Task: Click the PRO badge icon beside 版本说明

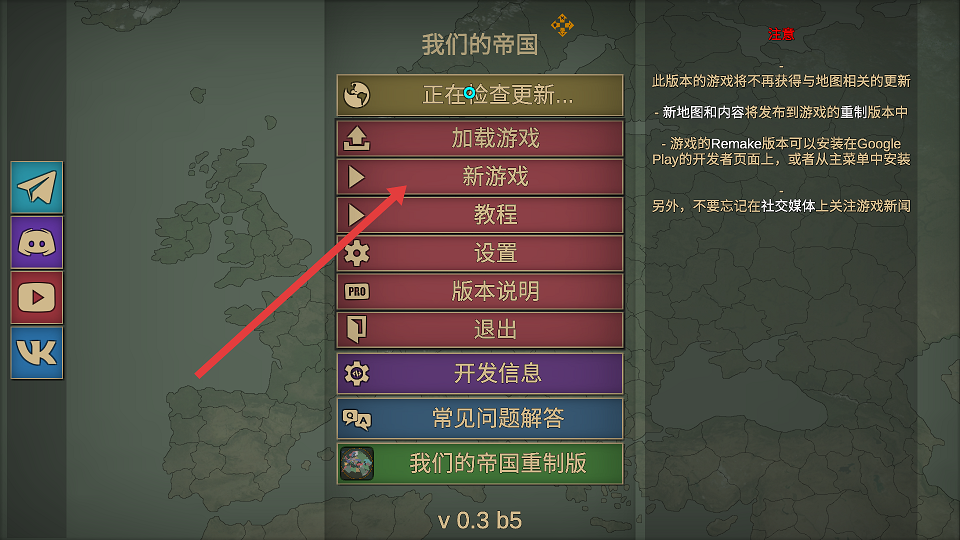Action: (356, 291)
